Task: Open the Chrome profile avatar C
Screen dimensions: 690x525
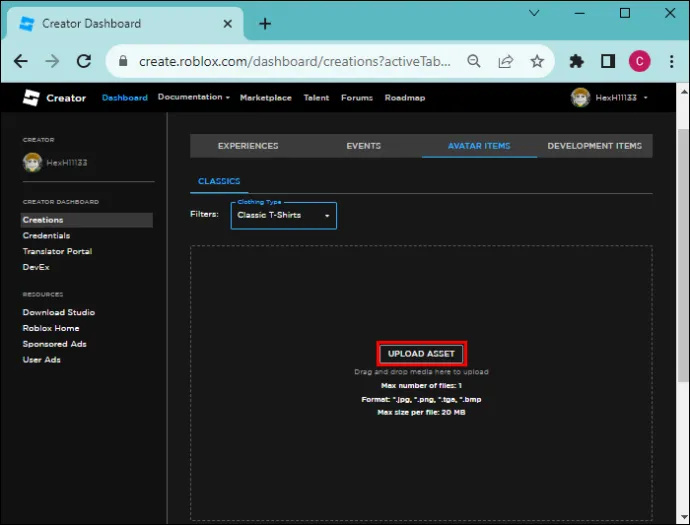Action: [639, 61]
